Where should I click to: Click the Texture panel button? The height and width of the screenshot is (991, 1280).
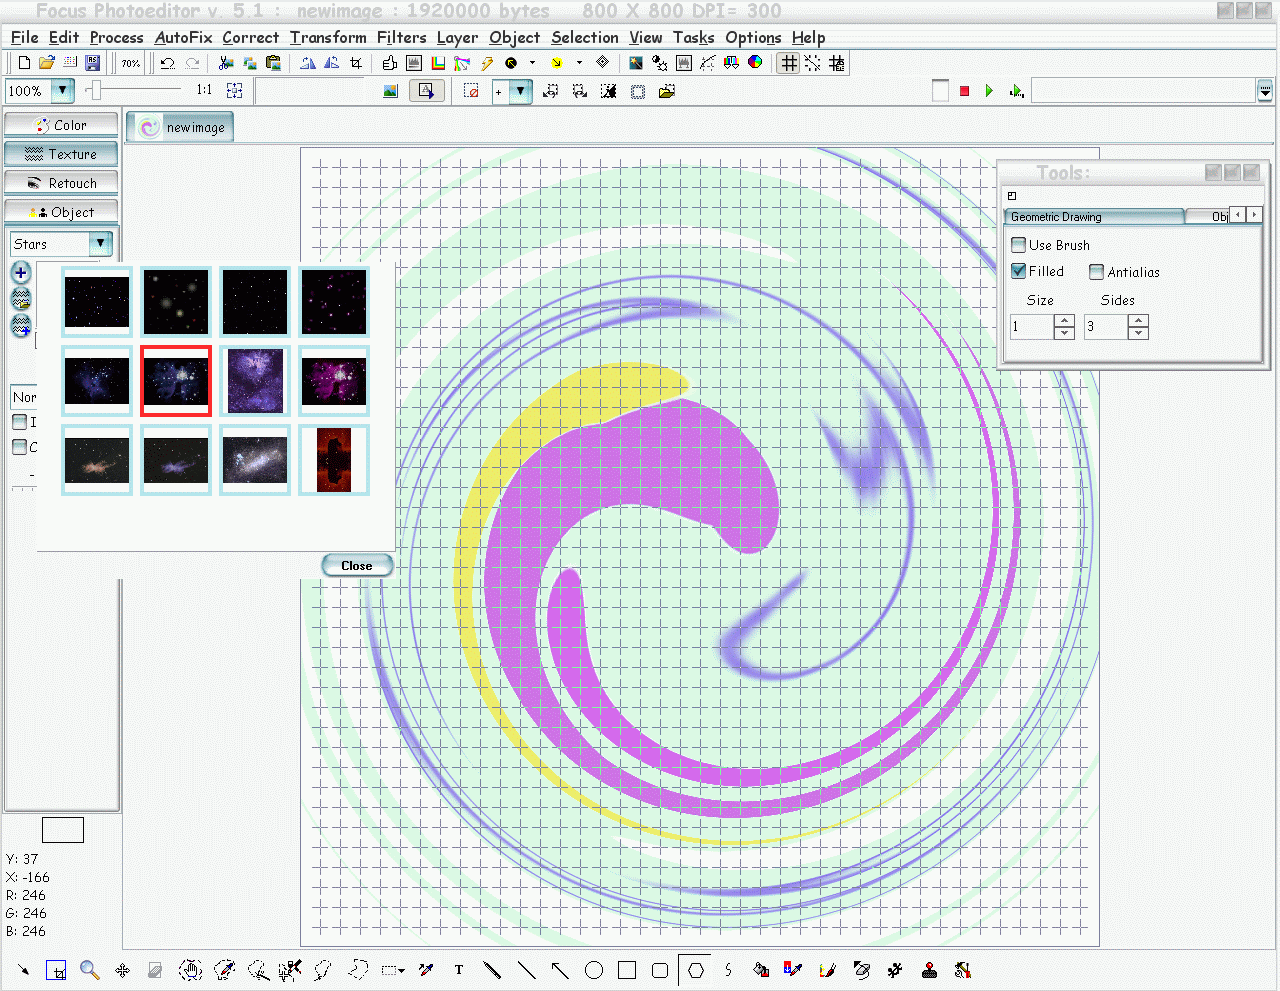(61, 154)
